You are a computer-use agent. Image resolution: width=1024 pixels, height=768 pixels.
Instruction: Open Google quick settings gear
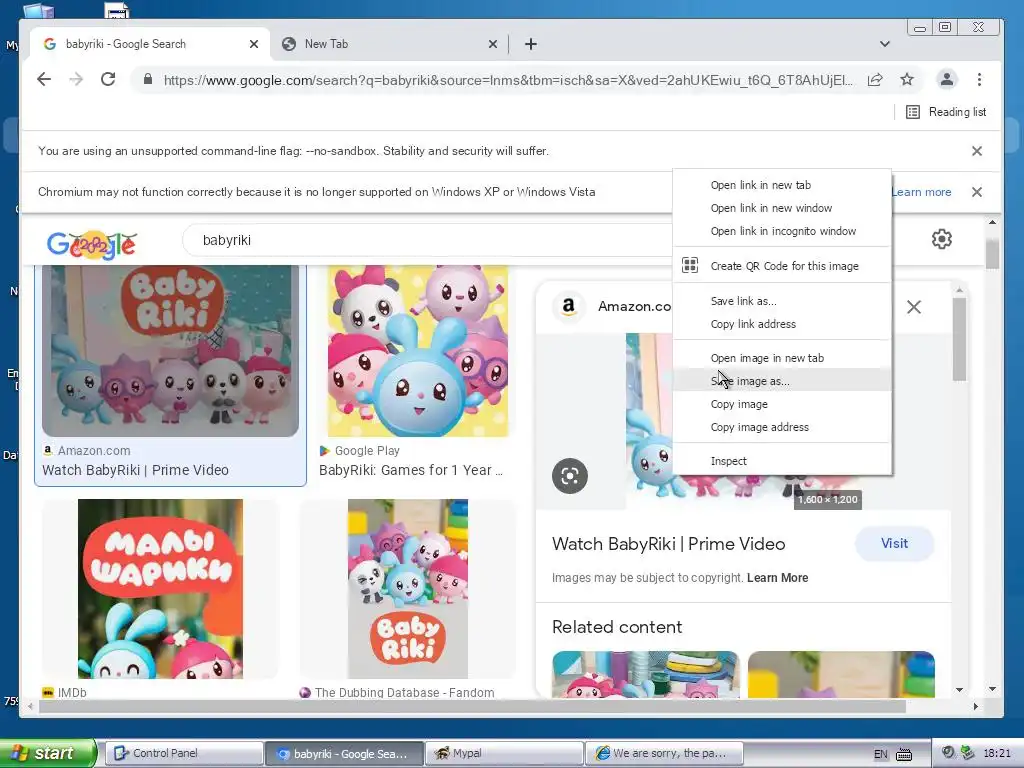coord(941,239)
